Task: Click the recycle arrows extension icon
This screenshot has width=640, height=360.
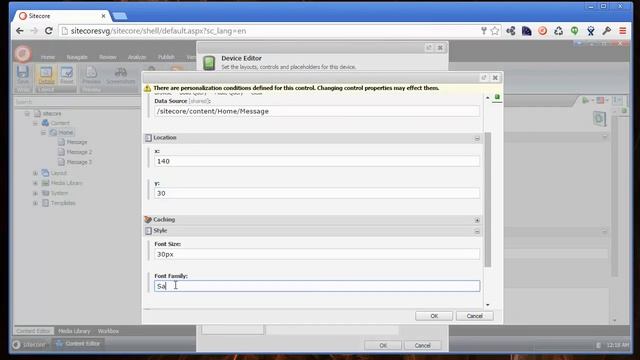Action: point(558,31)
